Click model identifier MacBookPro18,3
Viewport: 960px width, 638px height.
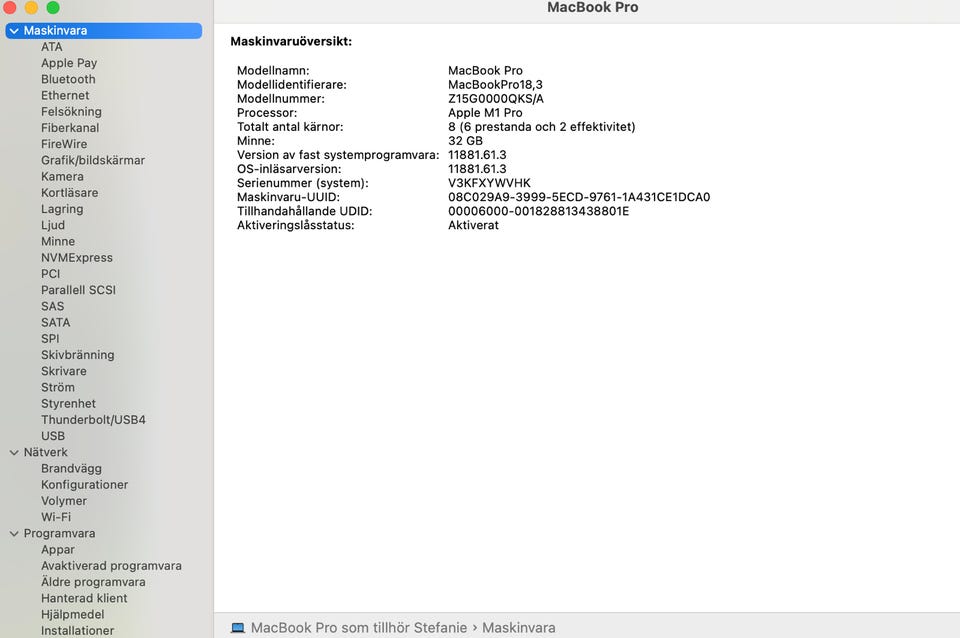[495, 84]
